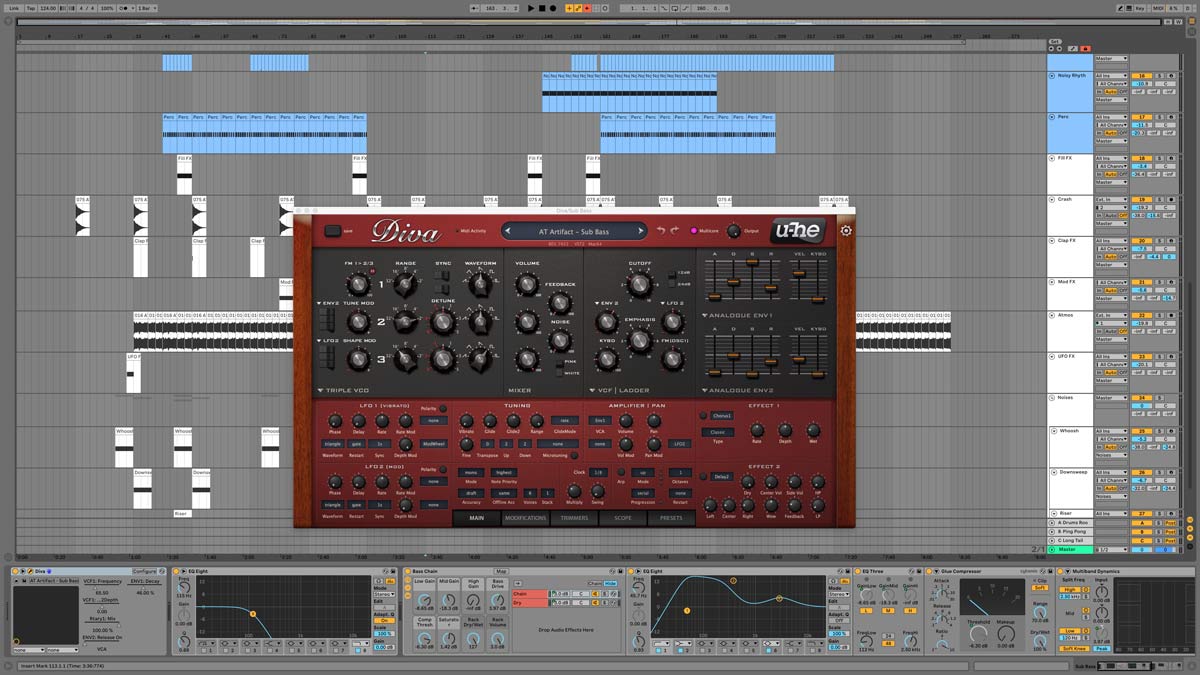Image resolution: width=1200 pixels, height=675 pixels.
Task: Click the Configure button on Diva device
Action: coord(144,571)
